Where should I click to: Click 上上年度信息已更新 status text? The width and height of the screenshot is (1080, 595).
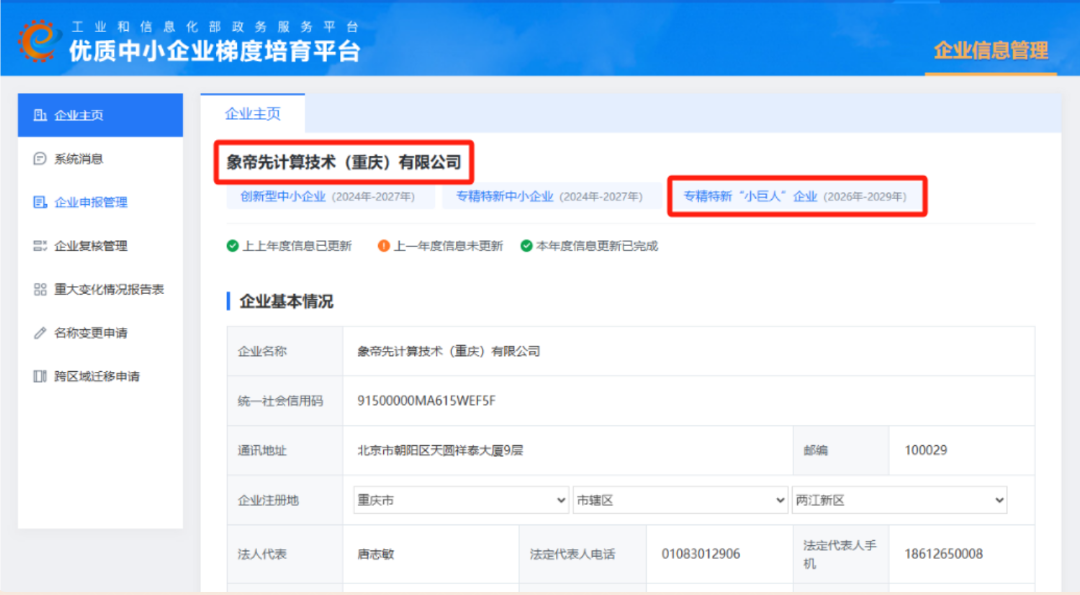297,246
